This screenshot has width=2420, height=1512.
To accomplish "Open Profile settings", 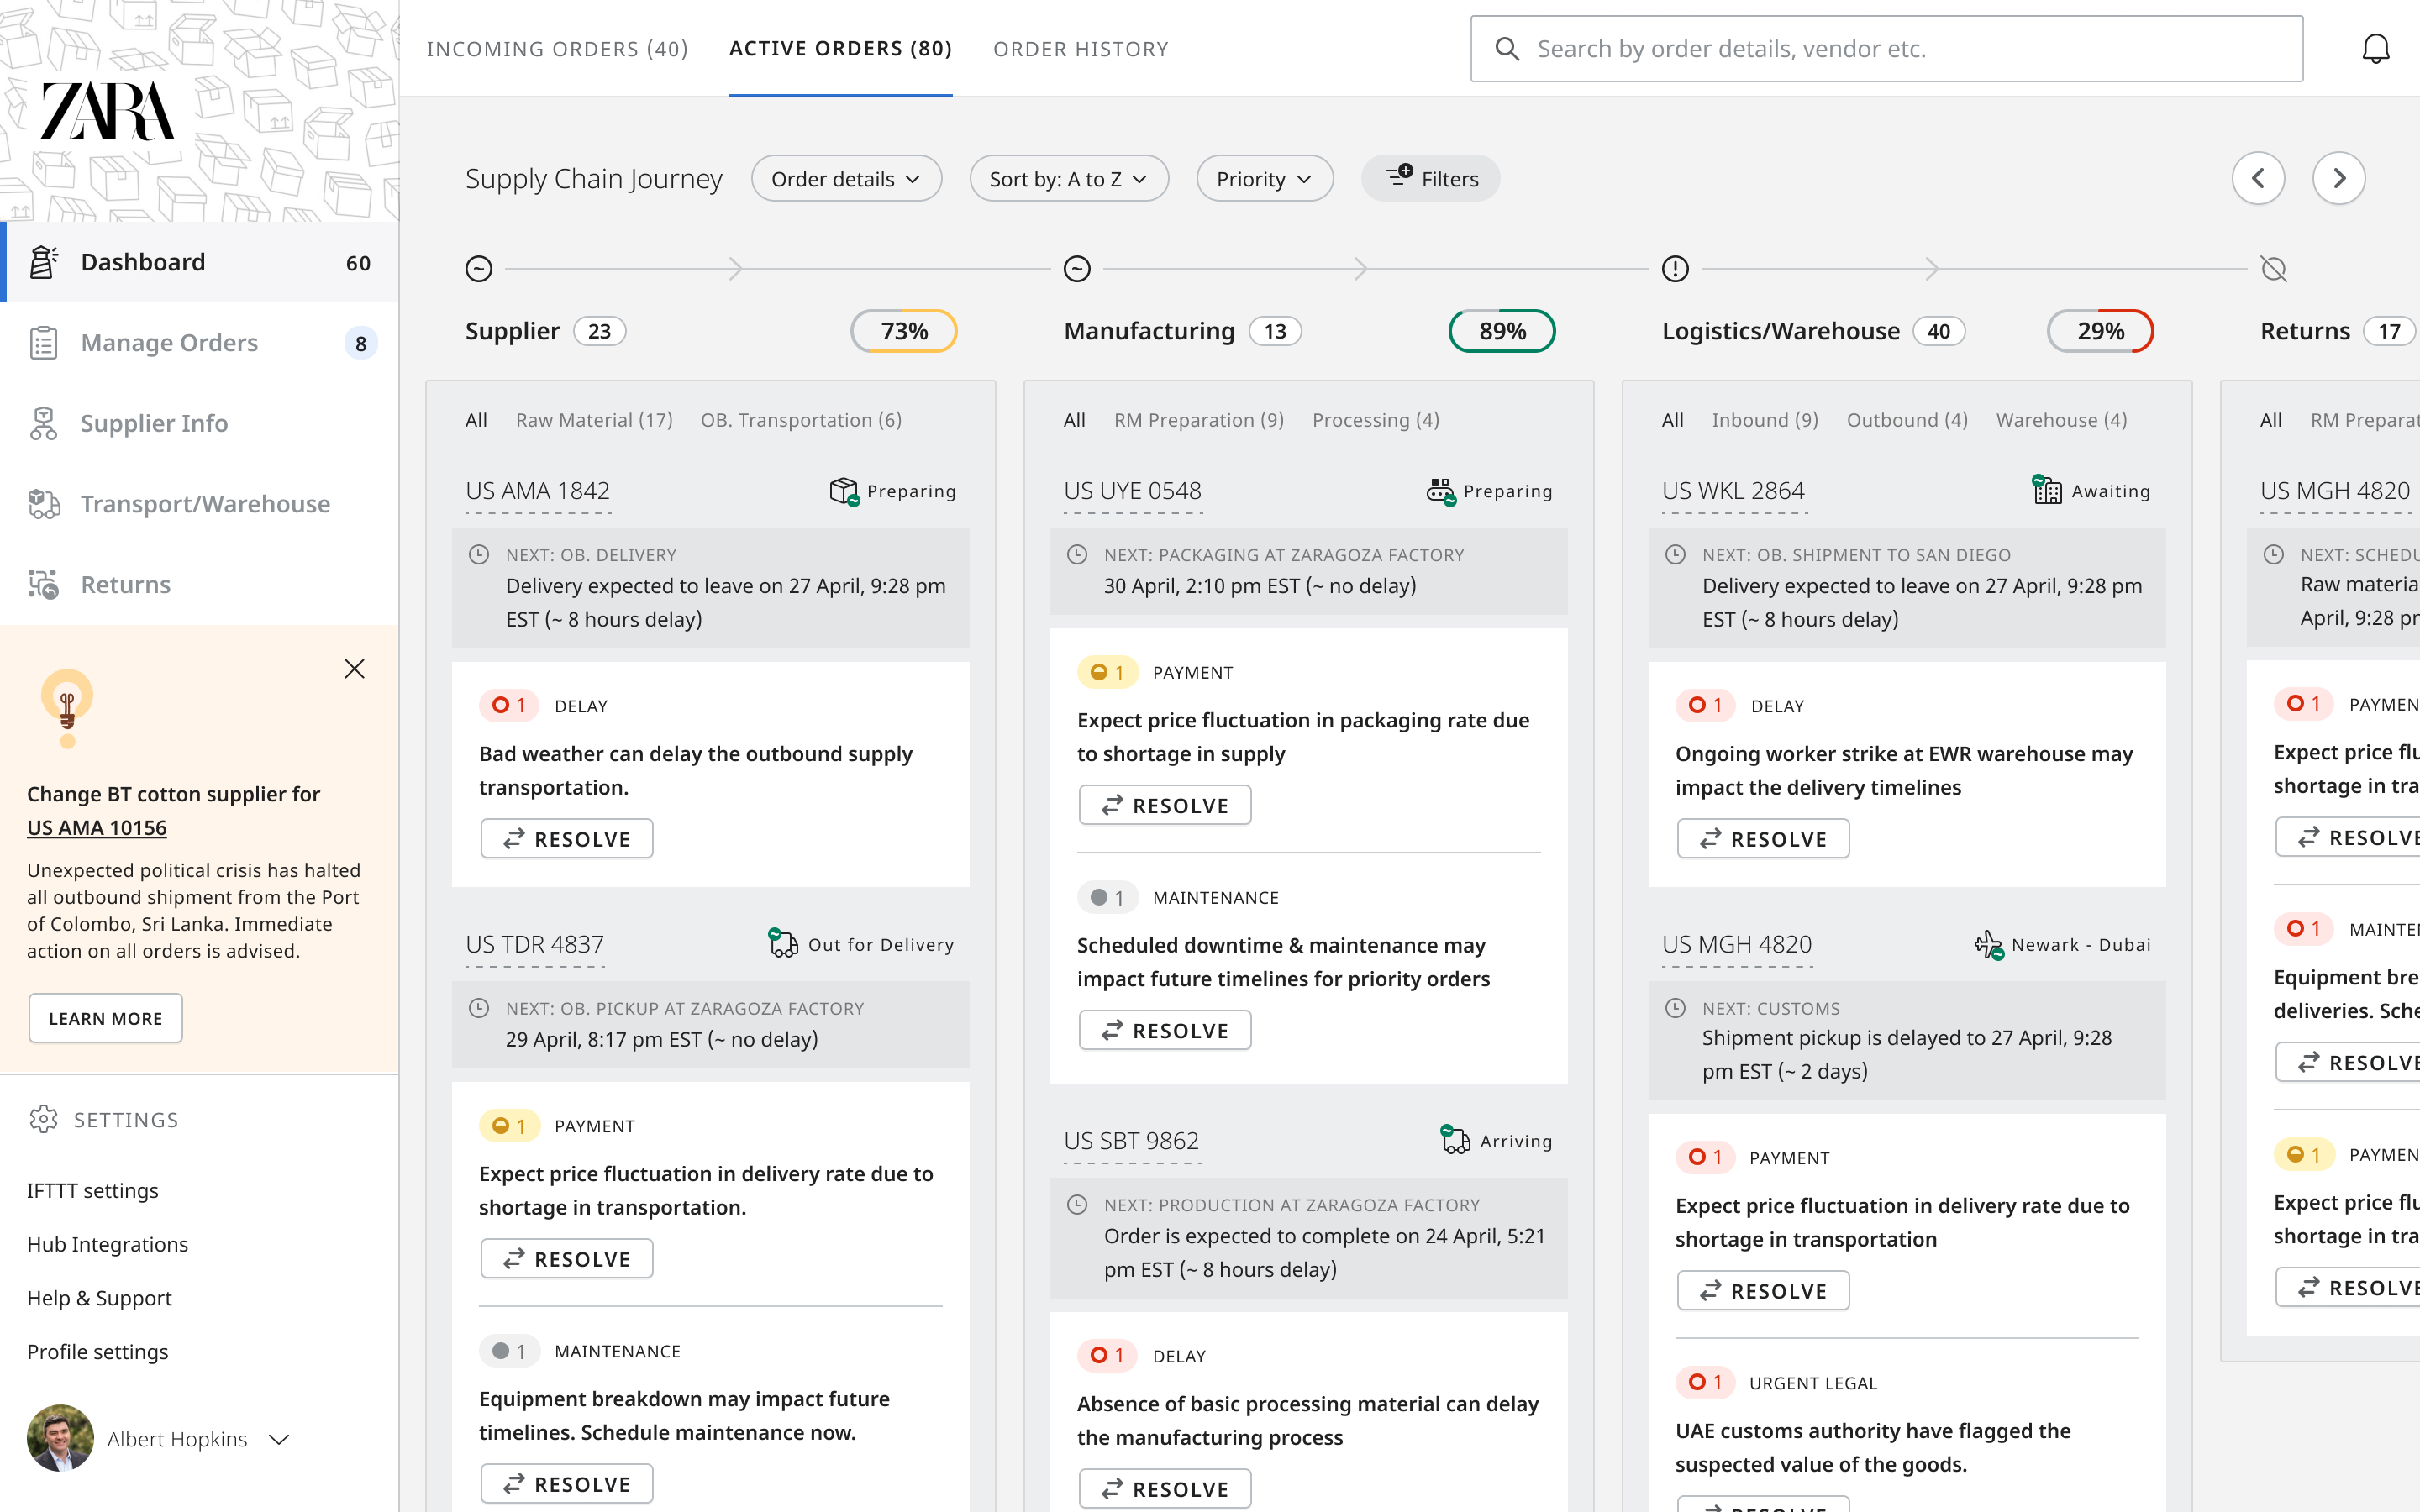I will coord(97,1351).
